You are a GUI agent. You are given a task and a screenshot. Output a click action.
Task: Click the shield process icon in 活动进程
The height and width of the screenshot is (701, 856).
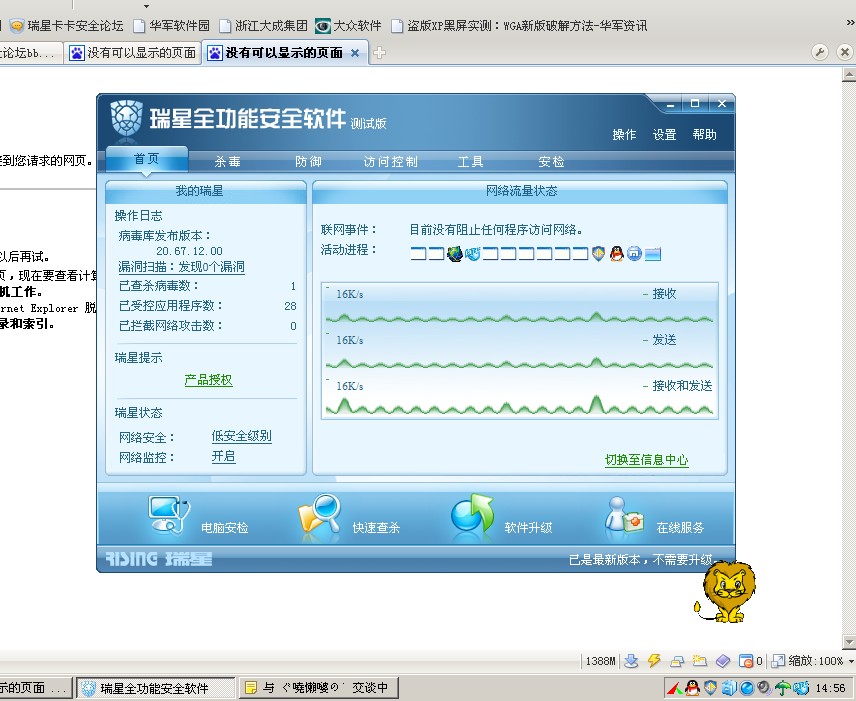click(599, 253)
